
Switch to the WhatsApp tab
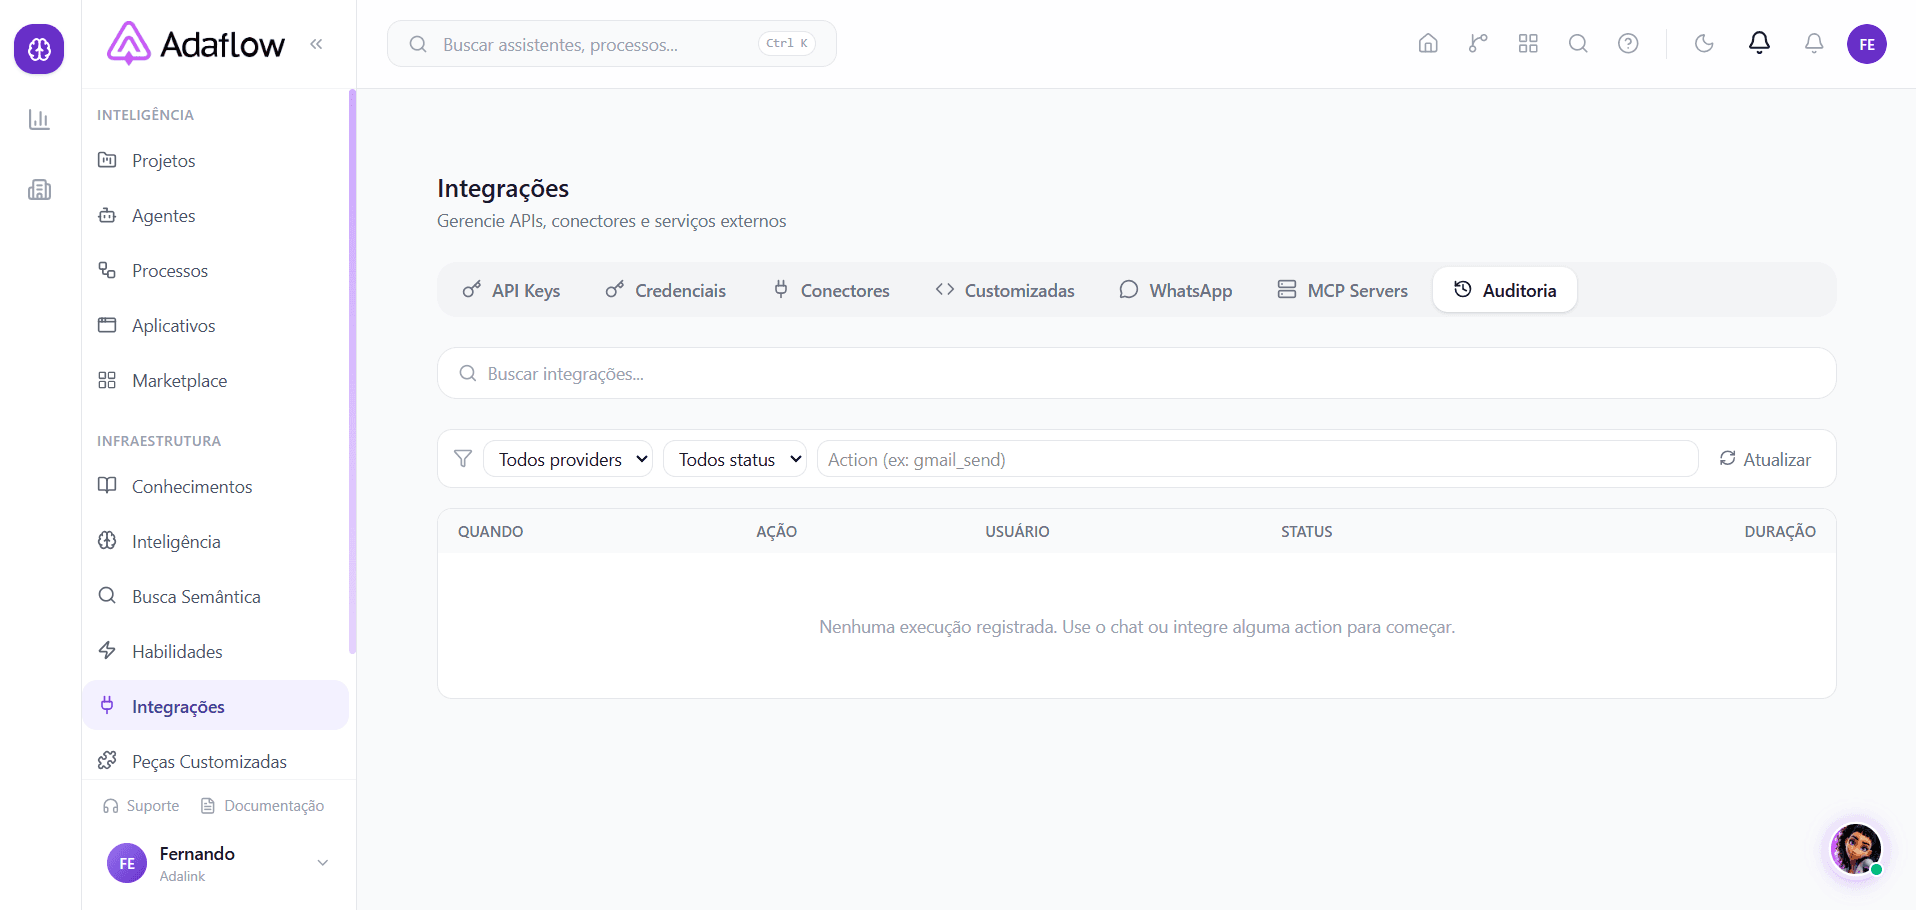tap(1175, 290)
